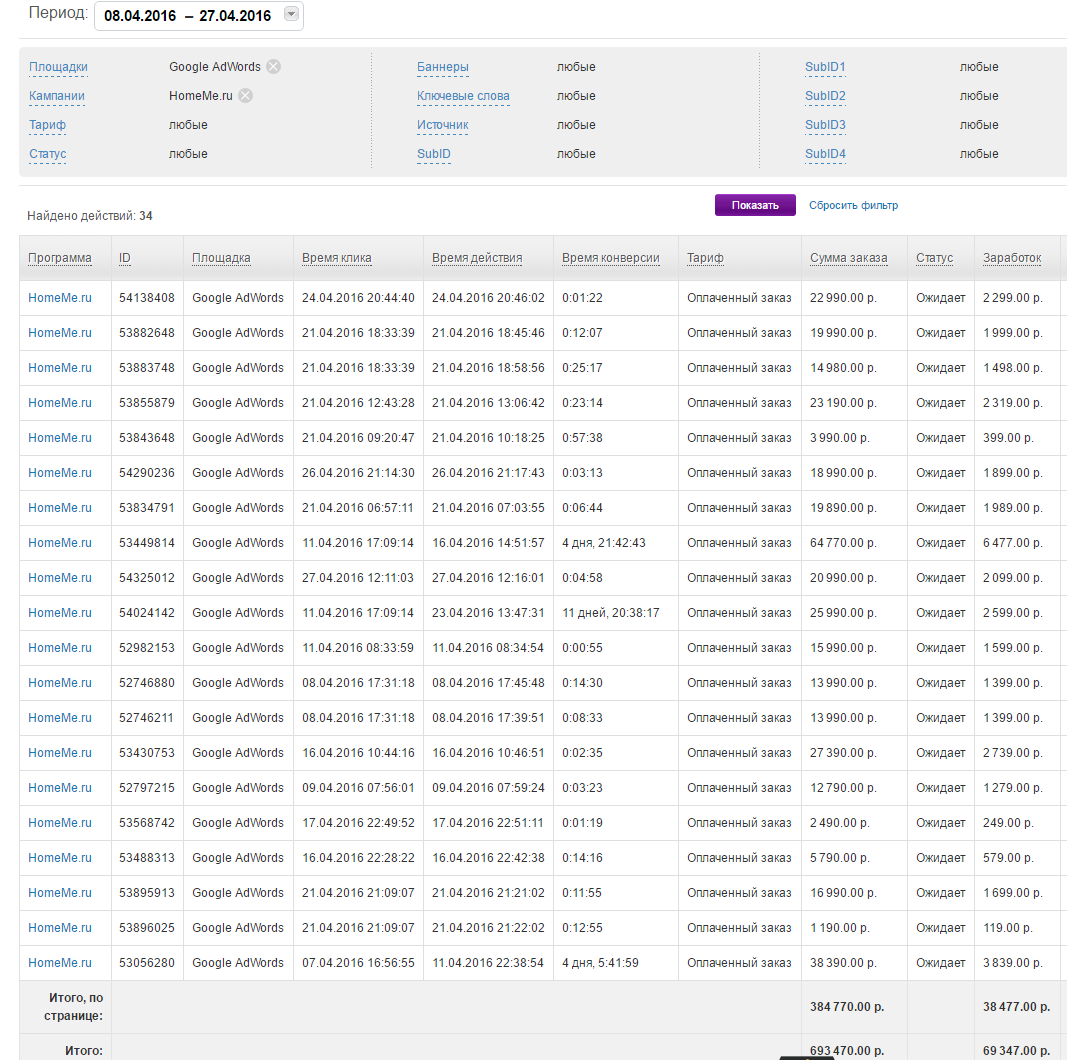Open HomeMe.ru link in row ID 54138408

[x=60, y=298]
